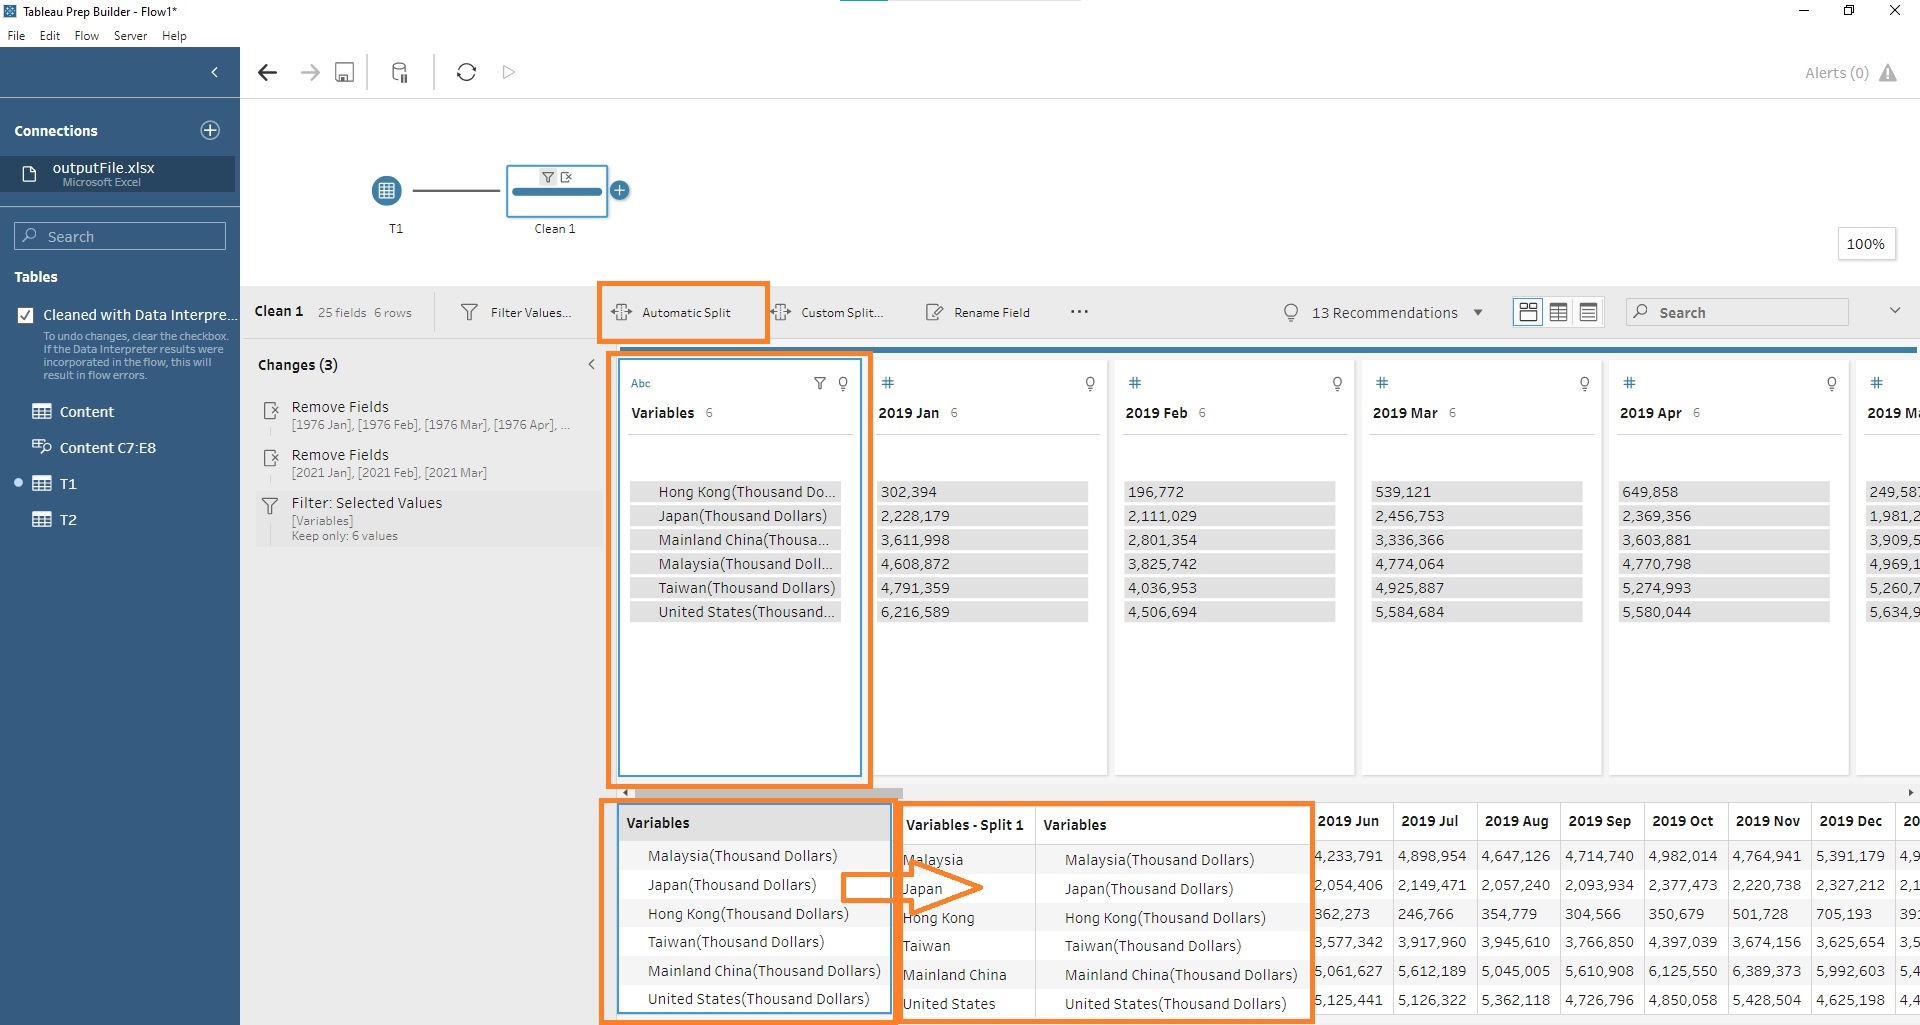The width and height of the screenshot is (1920, 1025).
Task: Open the Edit menu
Action: coord(50,35)
